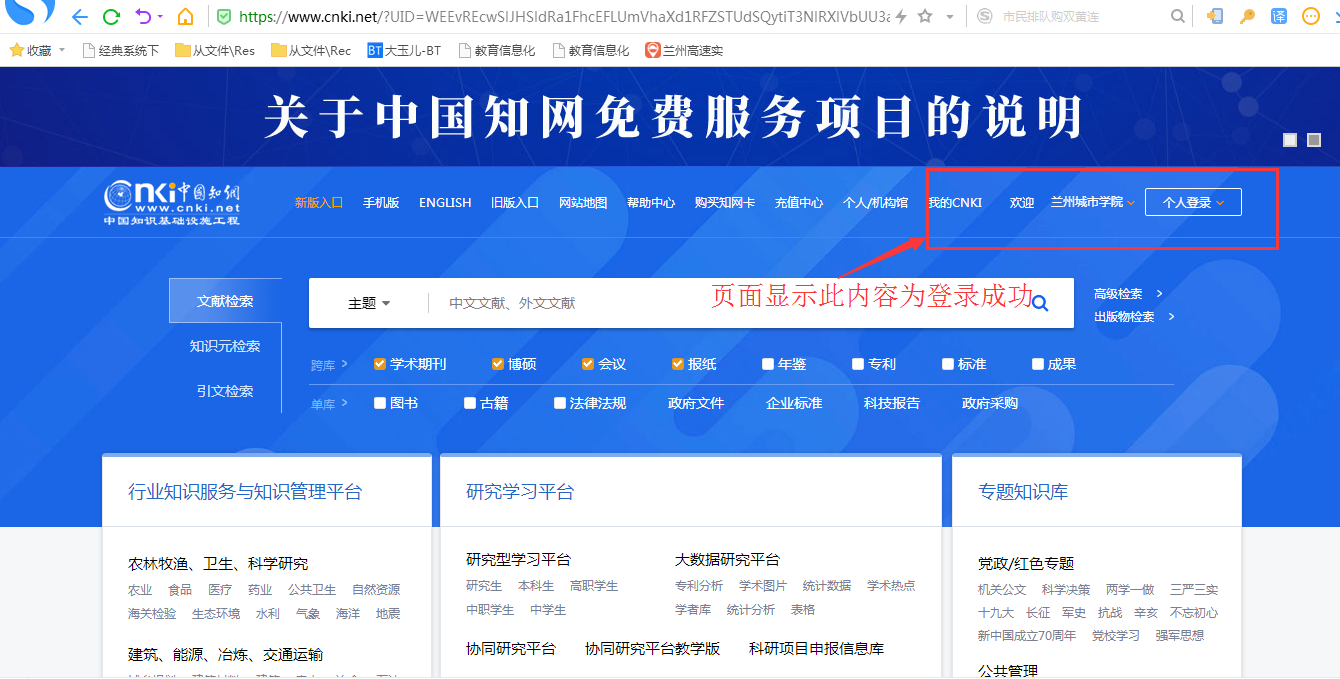Expand the 跨库 arrow
Viewport: 1340px width, 679px height.
345,364
